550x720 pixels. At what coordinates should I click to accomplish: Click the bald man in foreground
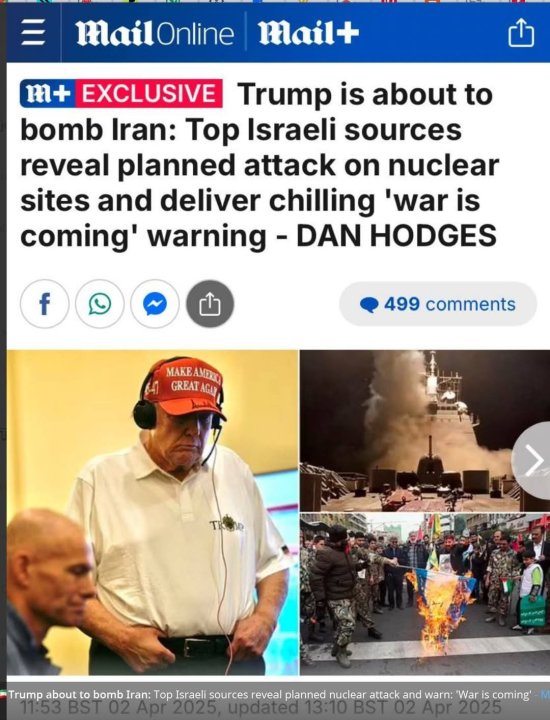tap(48, 592)
